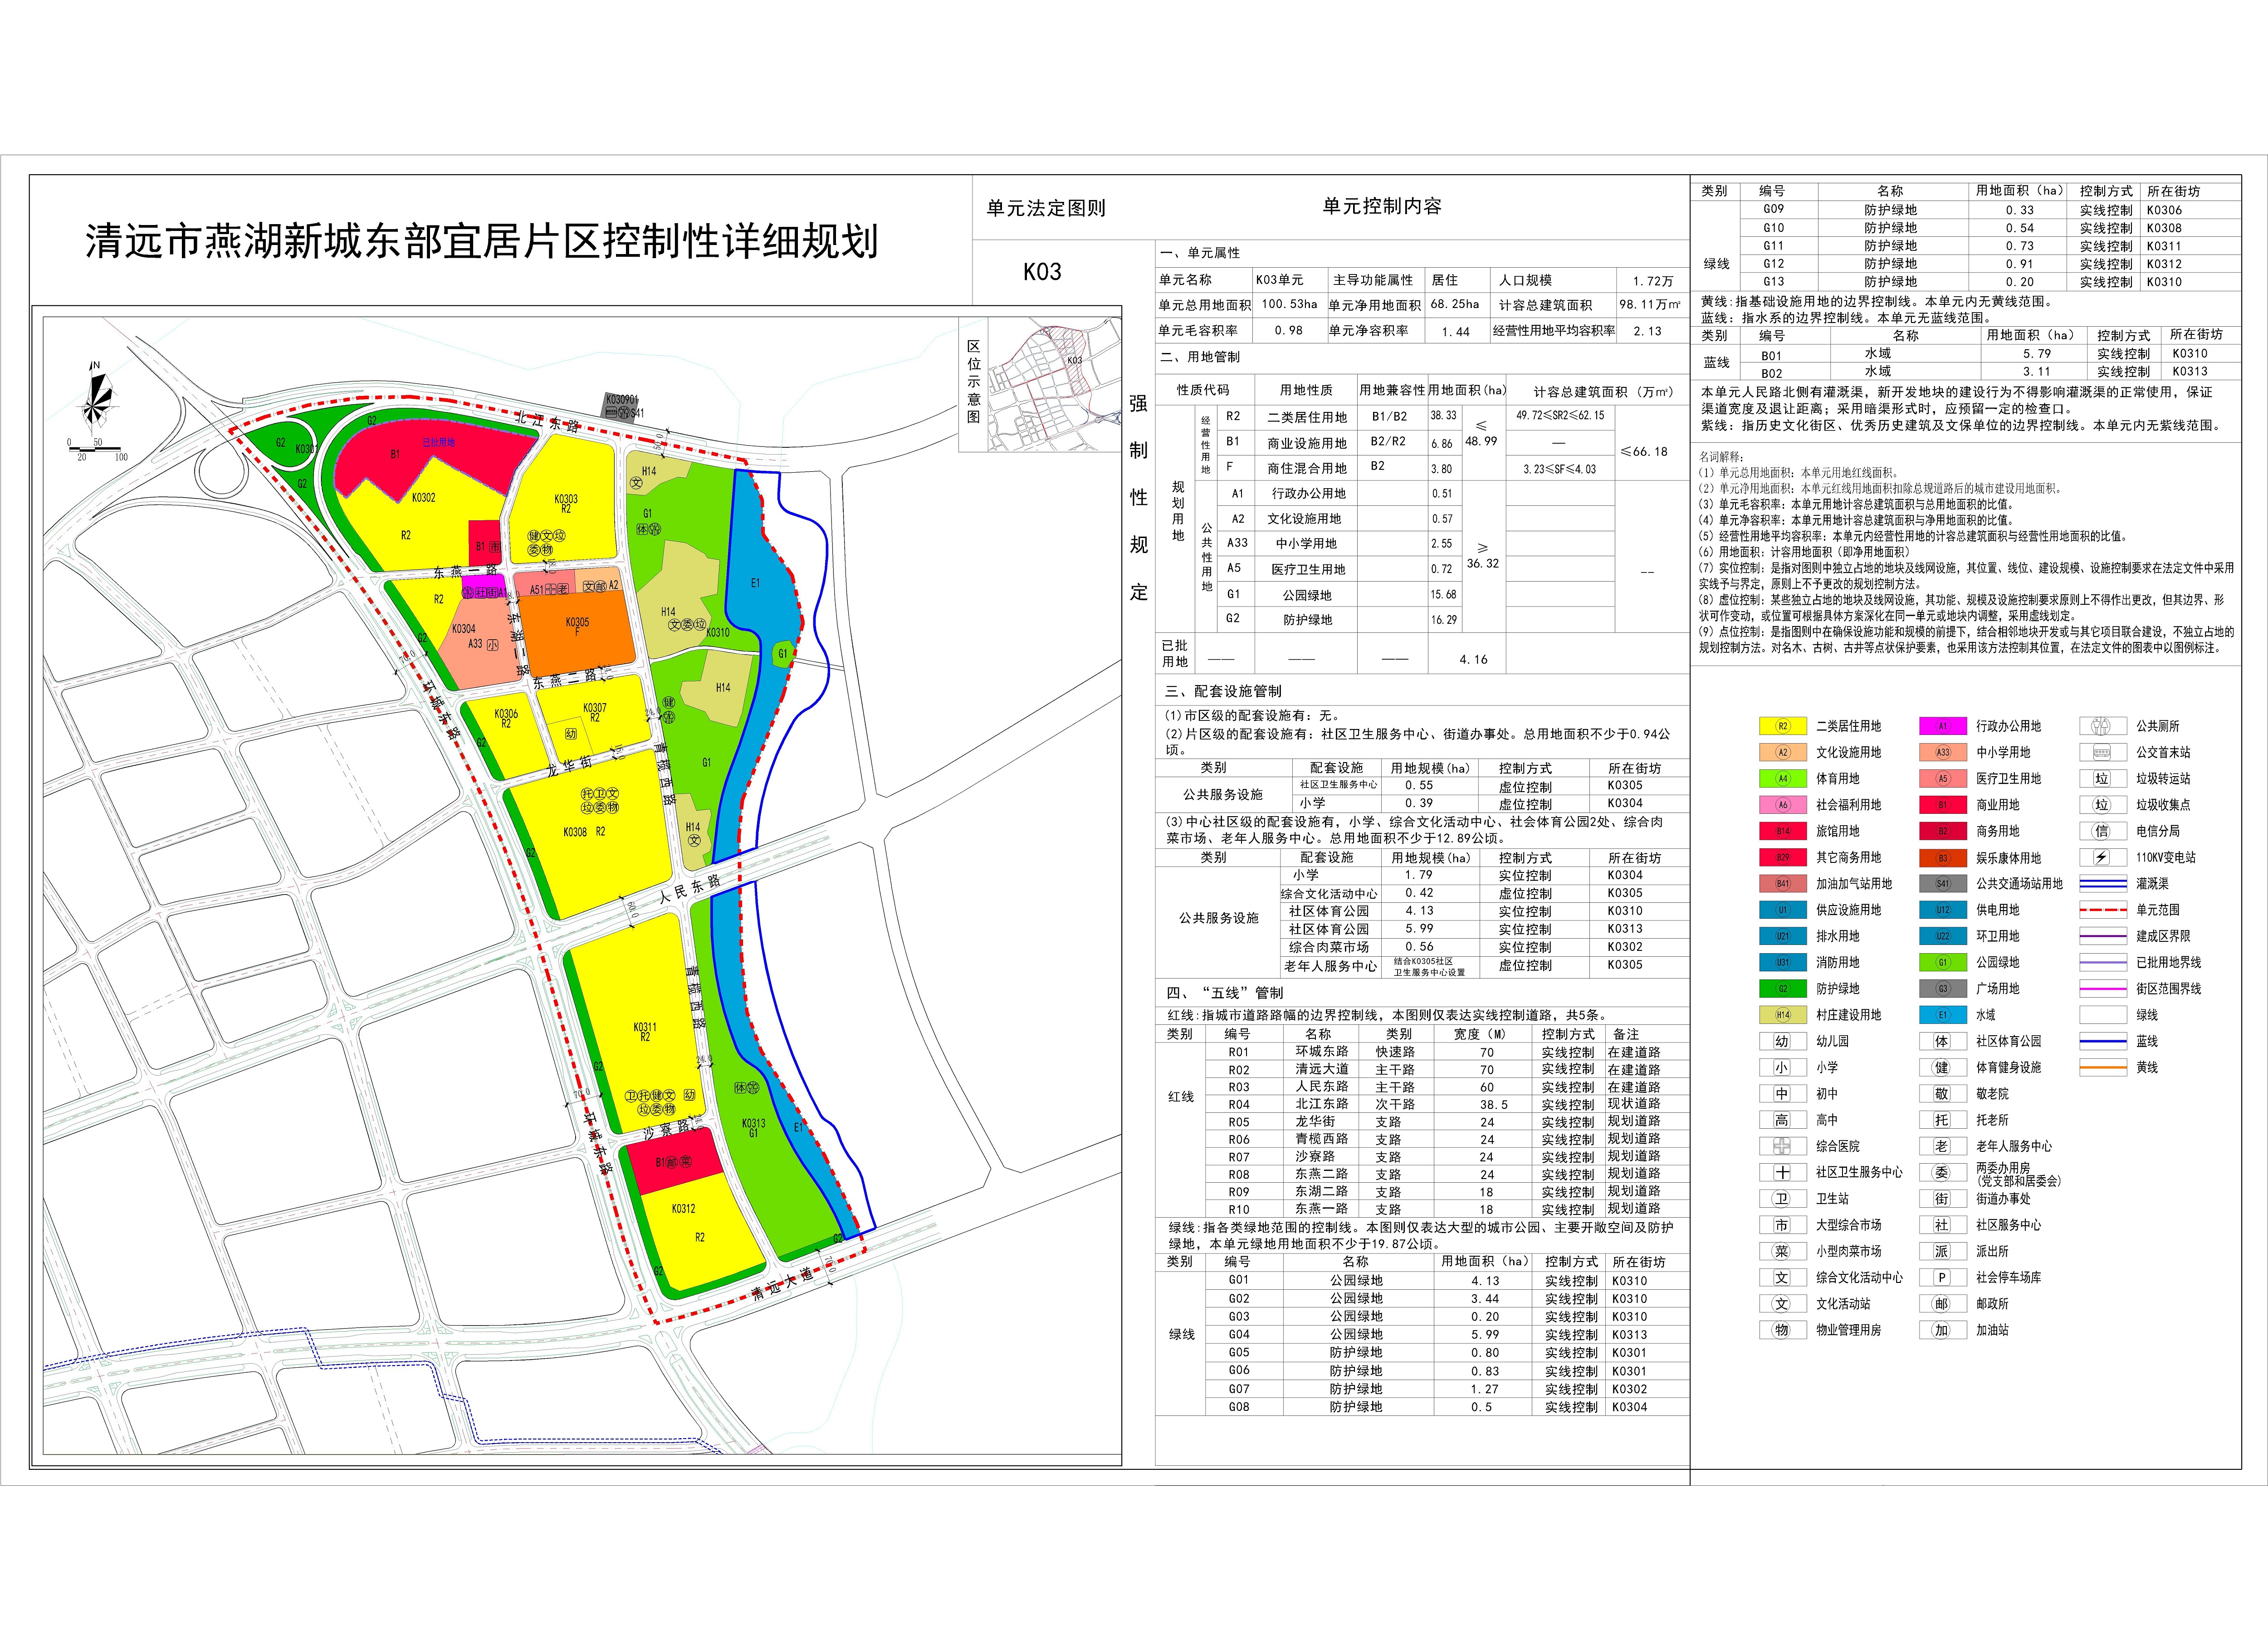This screenshot has width=2268, height=1640.
Task: Click the G1 公园绿地 green swatch
Action: 1943,963
